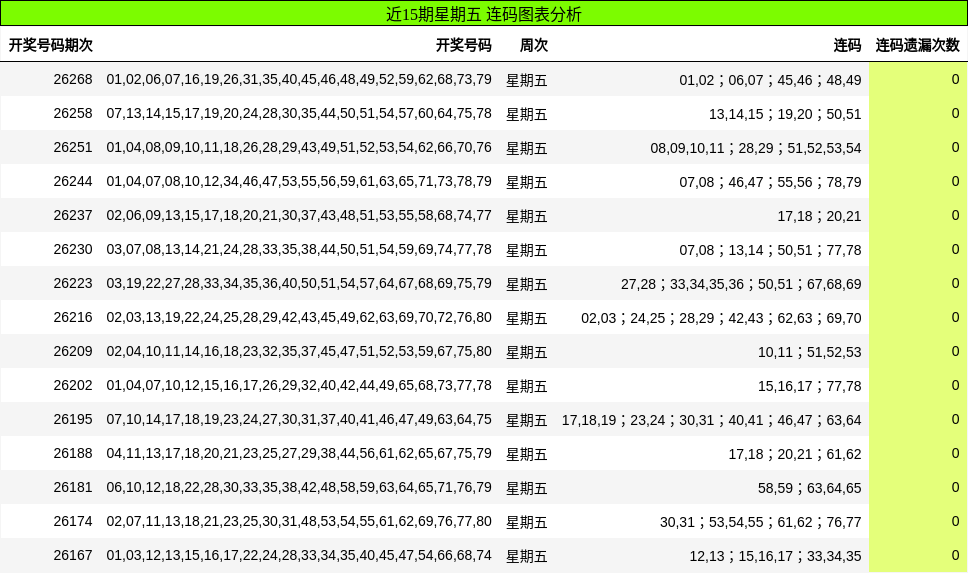Screen dimensions: 968x573
Task: Click 星期五 in row 26216
Action: coord(527,318)
